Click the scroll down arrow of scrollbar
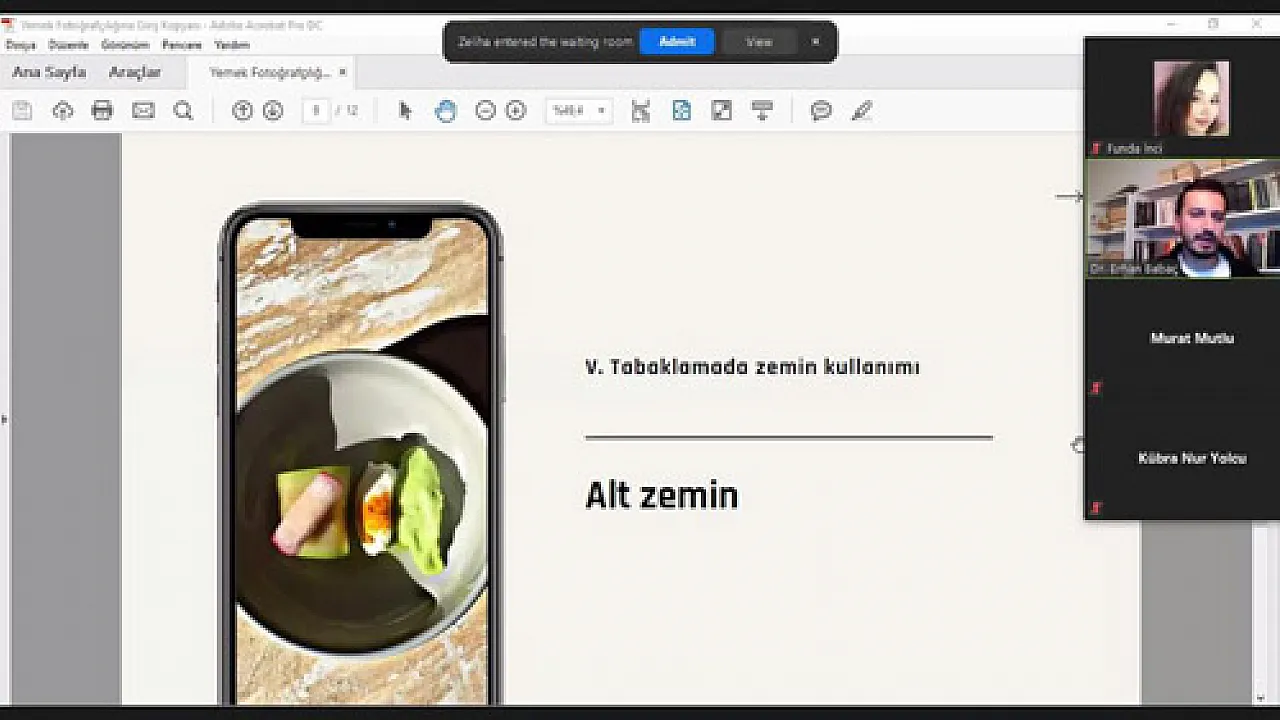This screenshot has height=720, width=1280. [x=1259, y=697]
